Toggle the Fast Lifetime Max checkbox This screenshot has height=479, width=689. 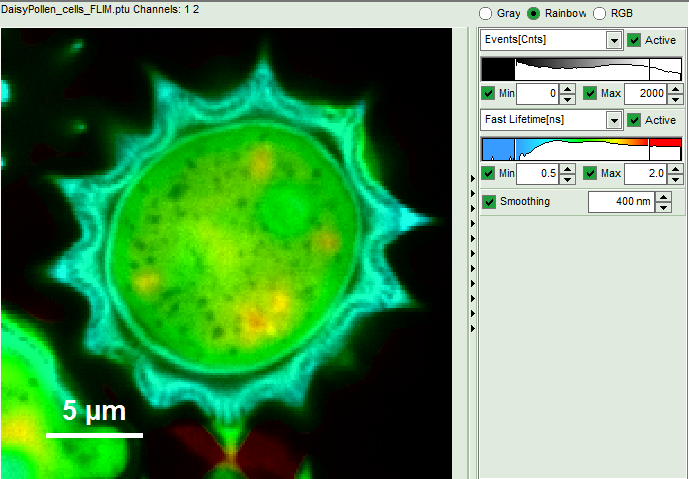591,174
